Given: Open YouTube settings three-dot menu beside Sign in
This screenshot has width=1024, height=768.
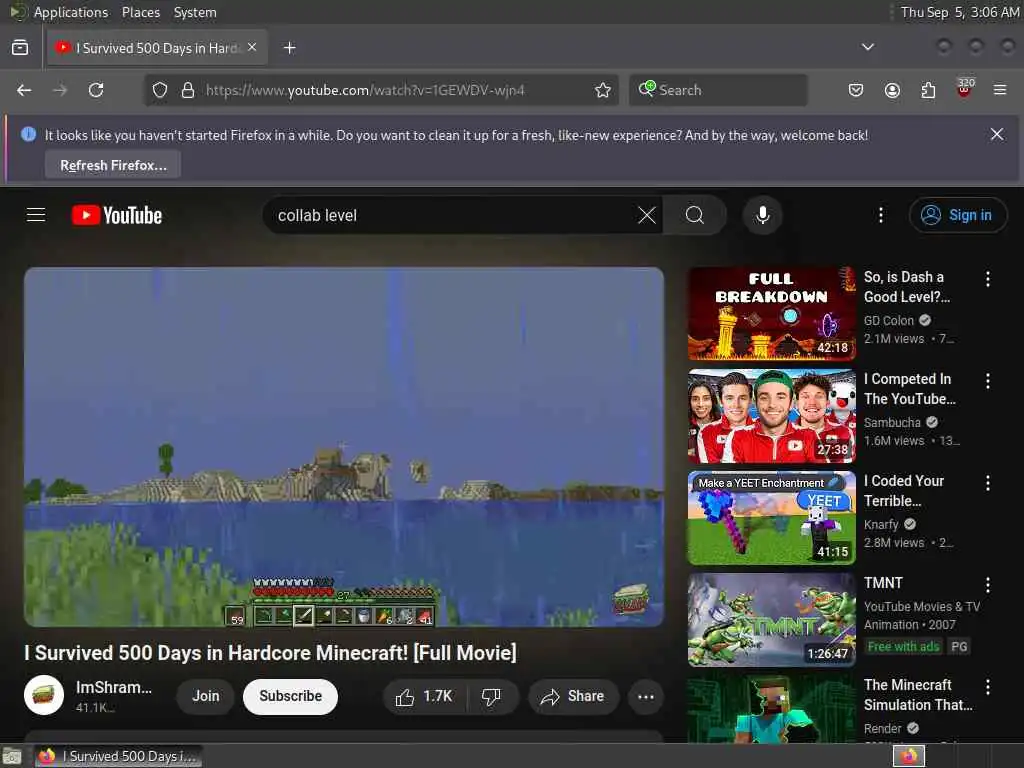Looking at the screenshot, I should point(880,215).
